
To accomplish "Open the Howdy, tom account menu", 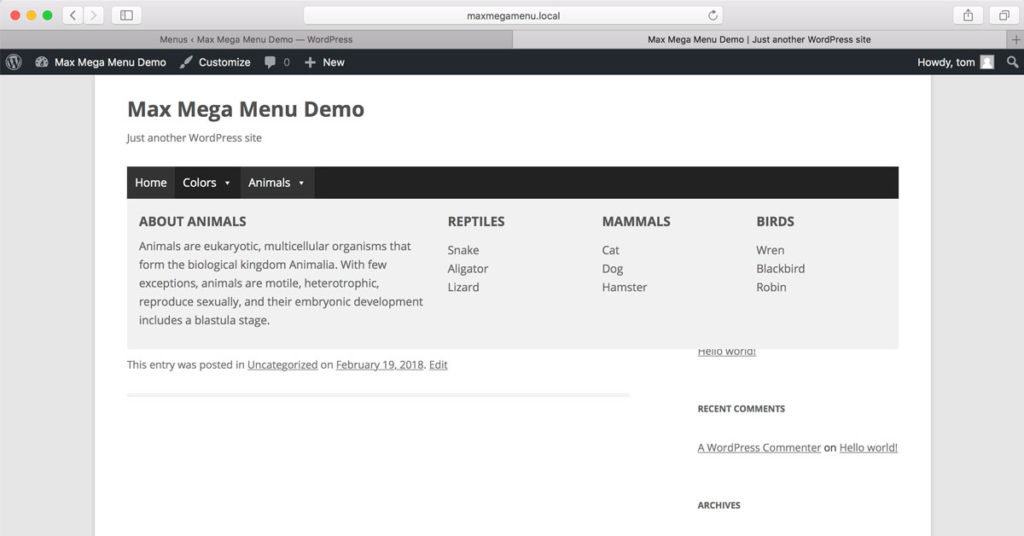I will pyautogui.click(x=955, y=62).
